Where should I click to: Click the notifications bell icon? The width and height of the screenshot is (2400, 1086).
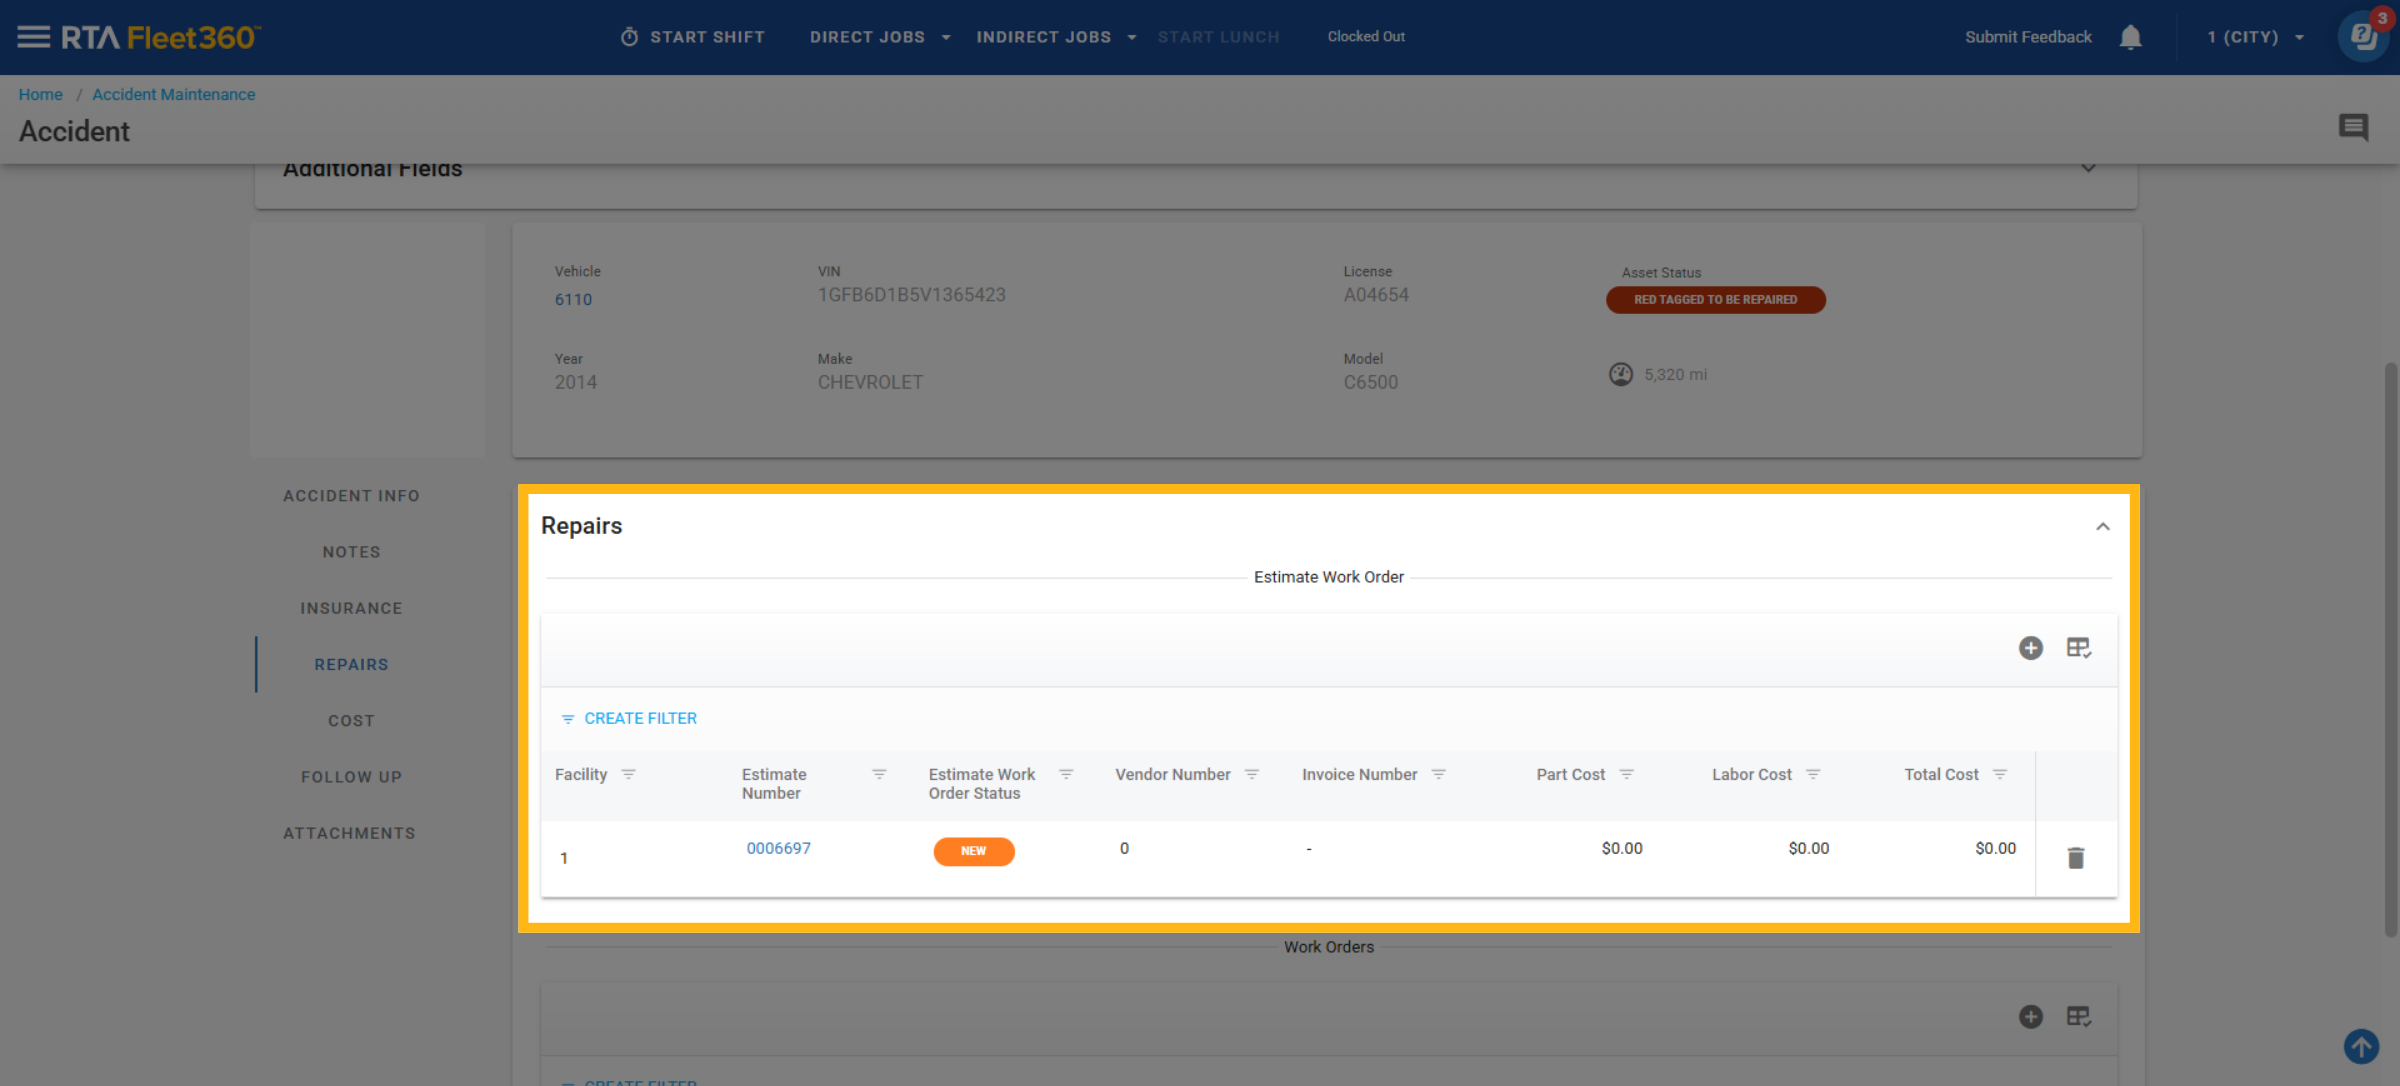coord(2130,37)
